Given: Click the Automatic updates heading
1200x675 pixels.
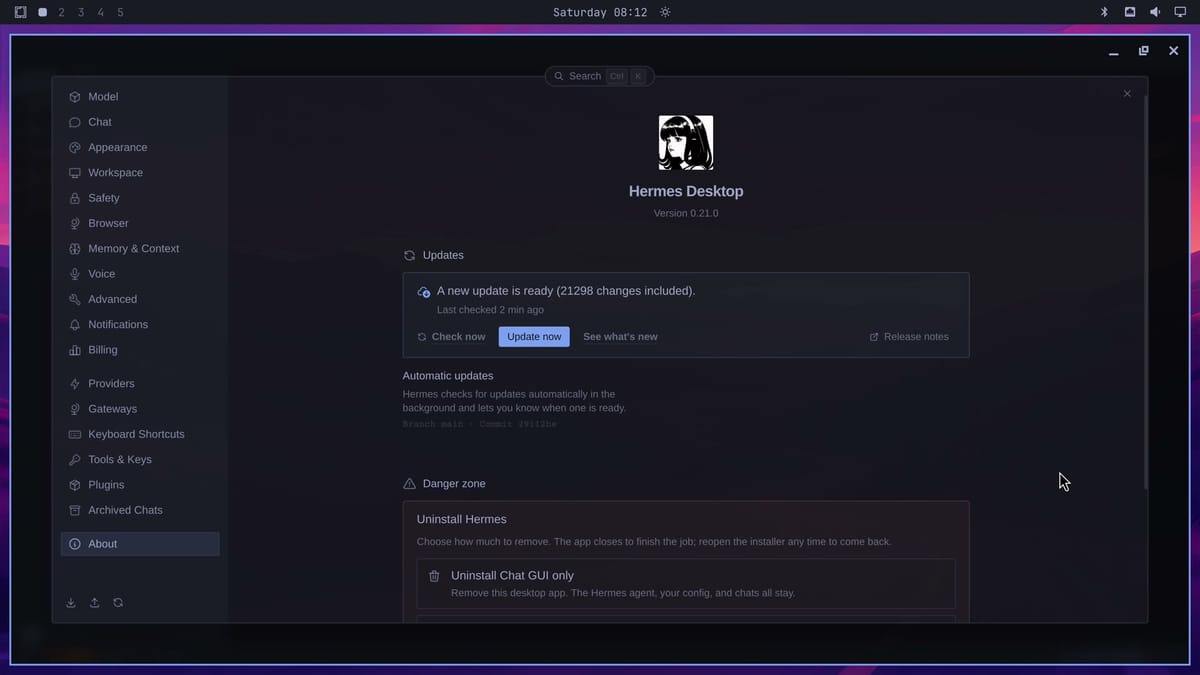Looking at the screenshot, I should (448, 376).
